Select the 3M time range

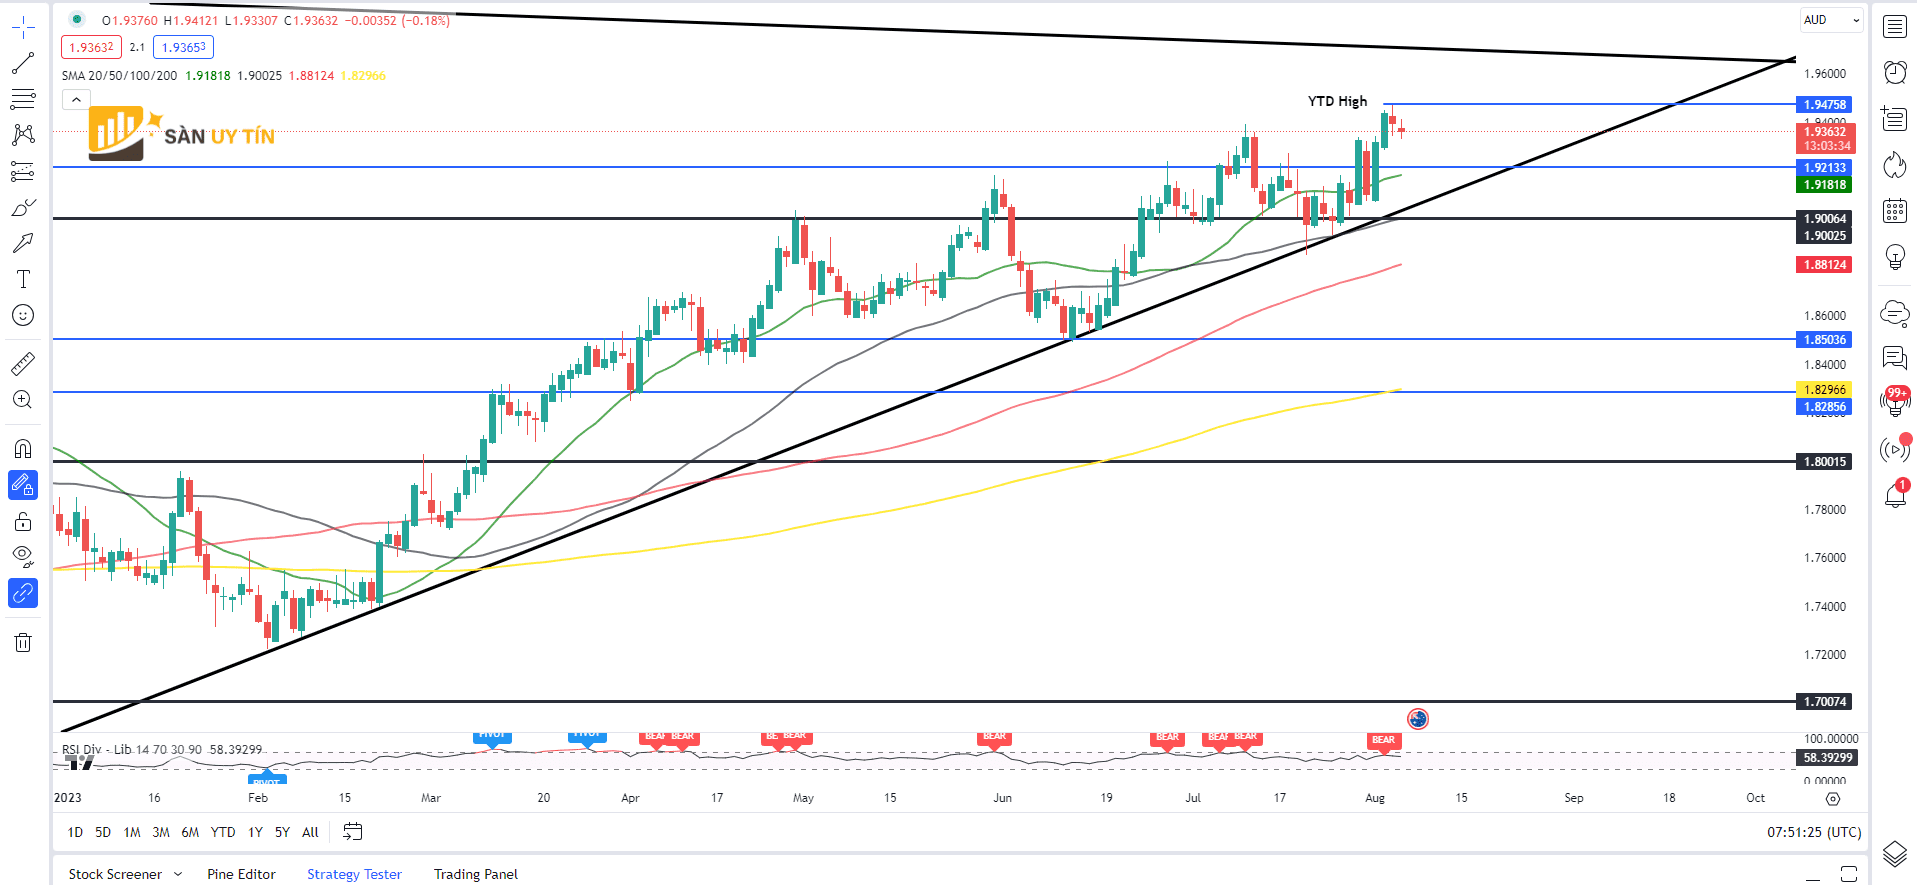pyautogui.click(x=161, y=832)
